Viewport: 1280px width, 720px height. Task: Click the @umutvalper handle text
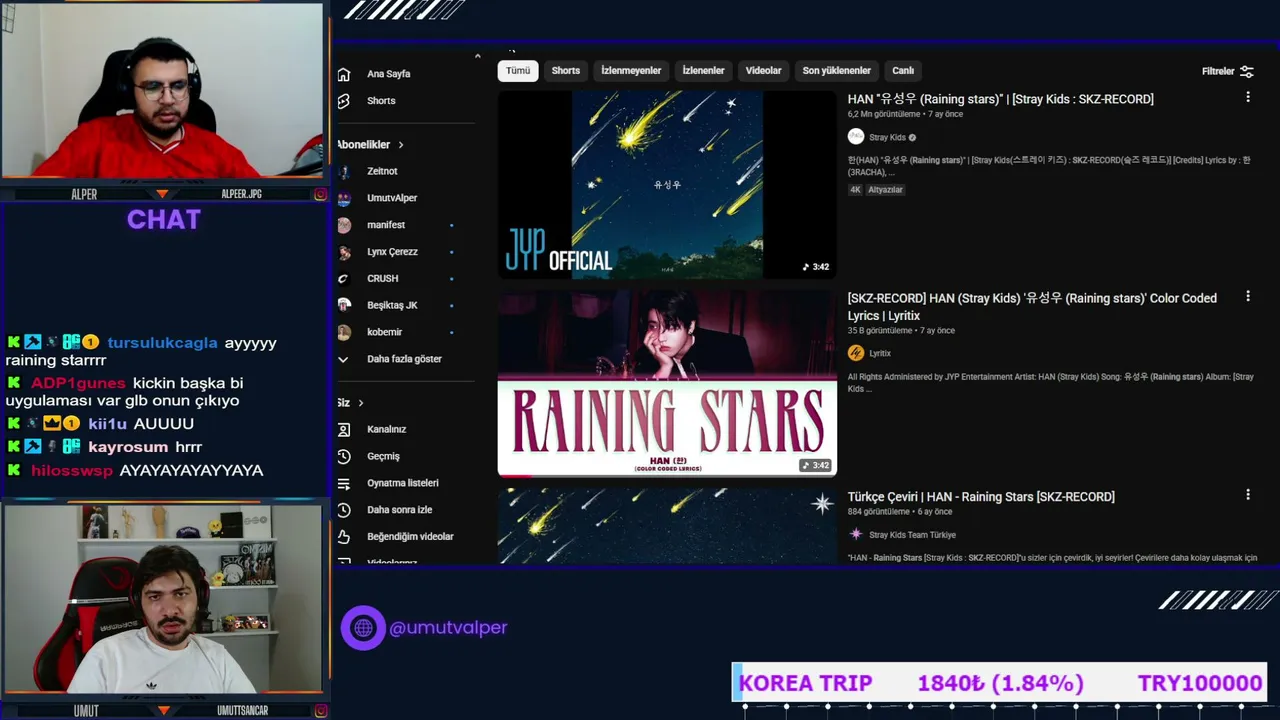(448, 628)
